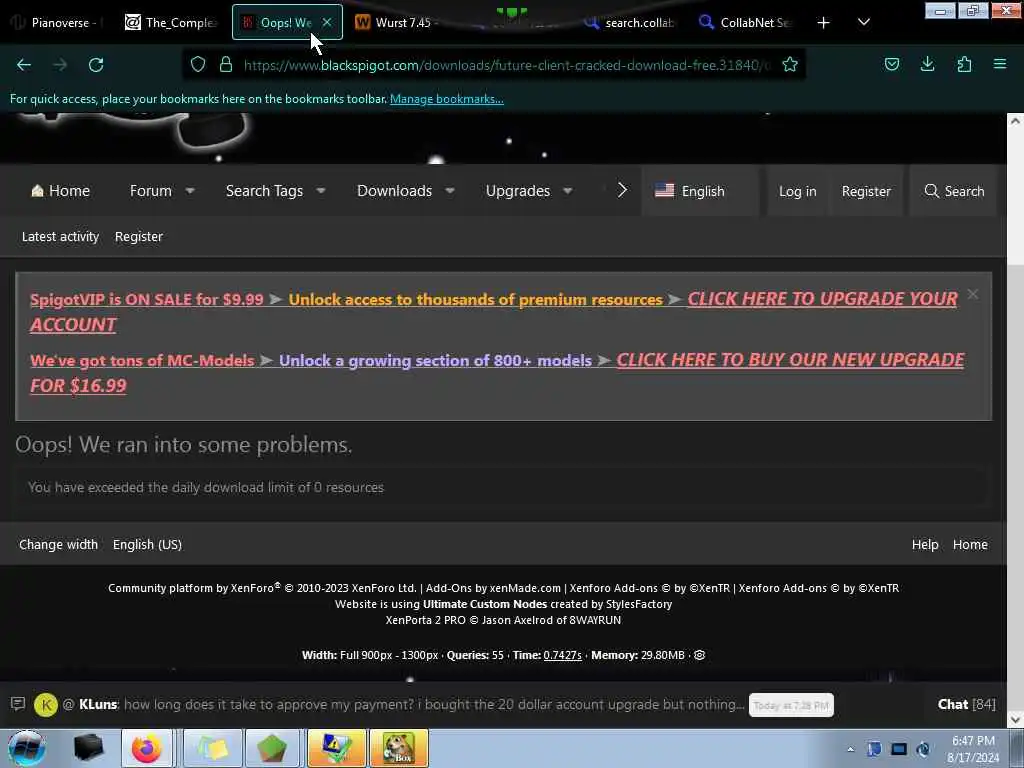Open the extensions puzzle-piece icon
The height and width of the screenshot is (768, 1024).
coord(964,64)
